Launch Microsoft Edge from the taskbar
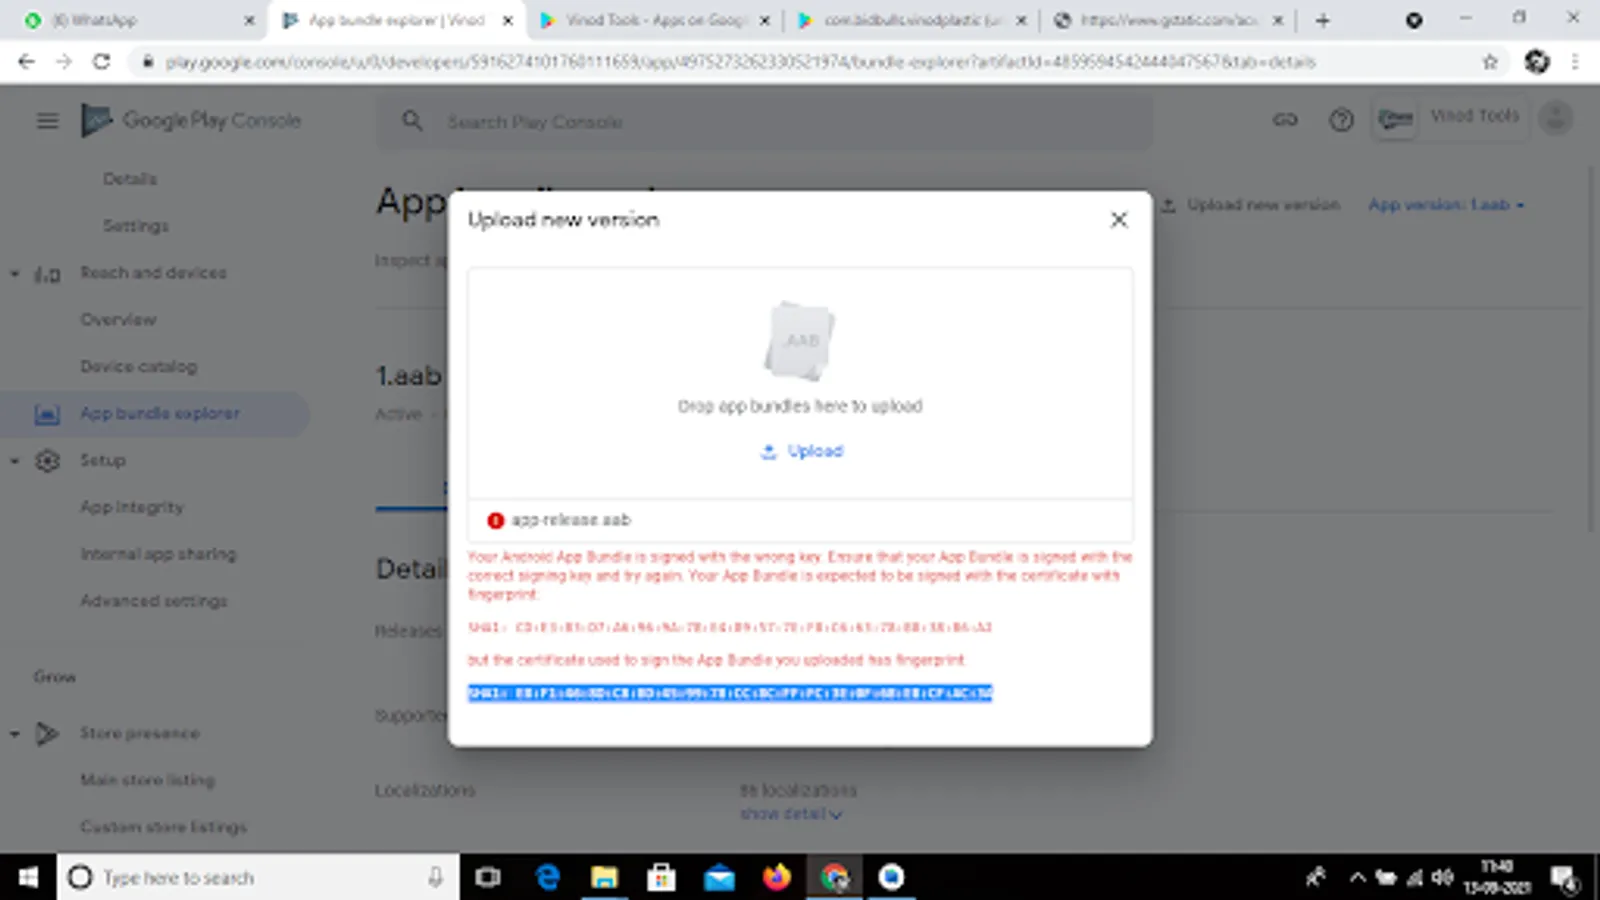 point(548,877)
